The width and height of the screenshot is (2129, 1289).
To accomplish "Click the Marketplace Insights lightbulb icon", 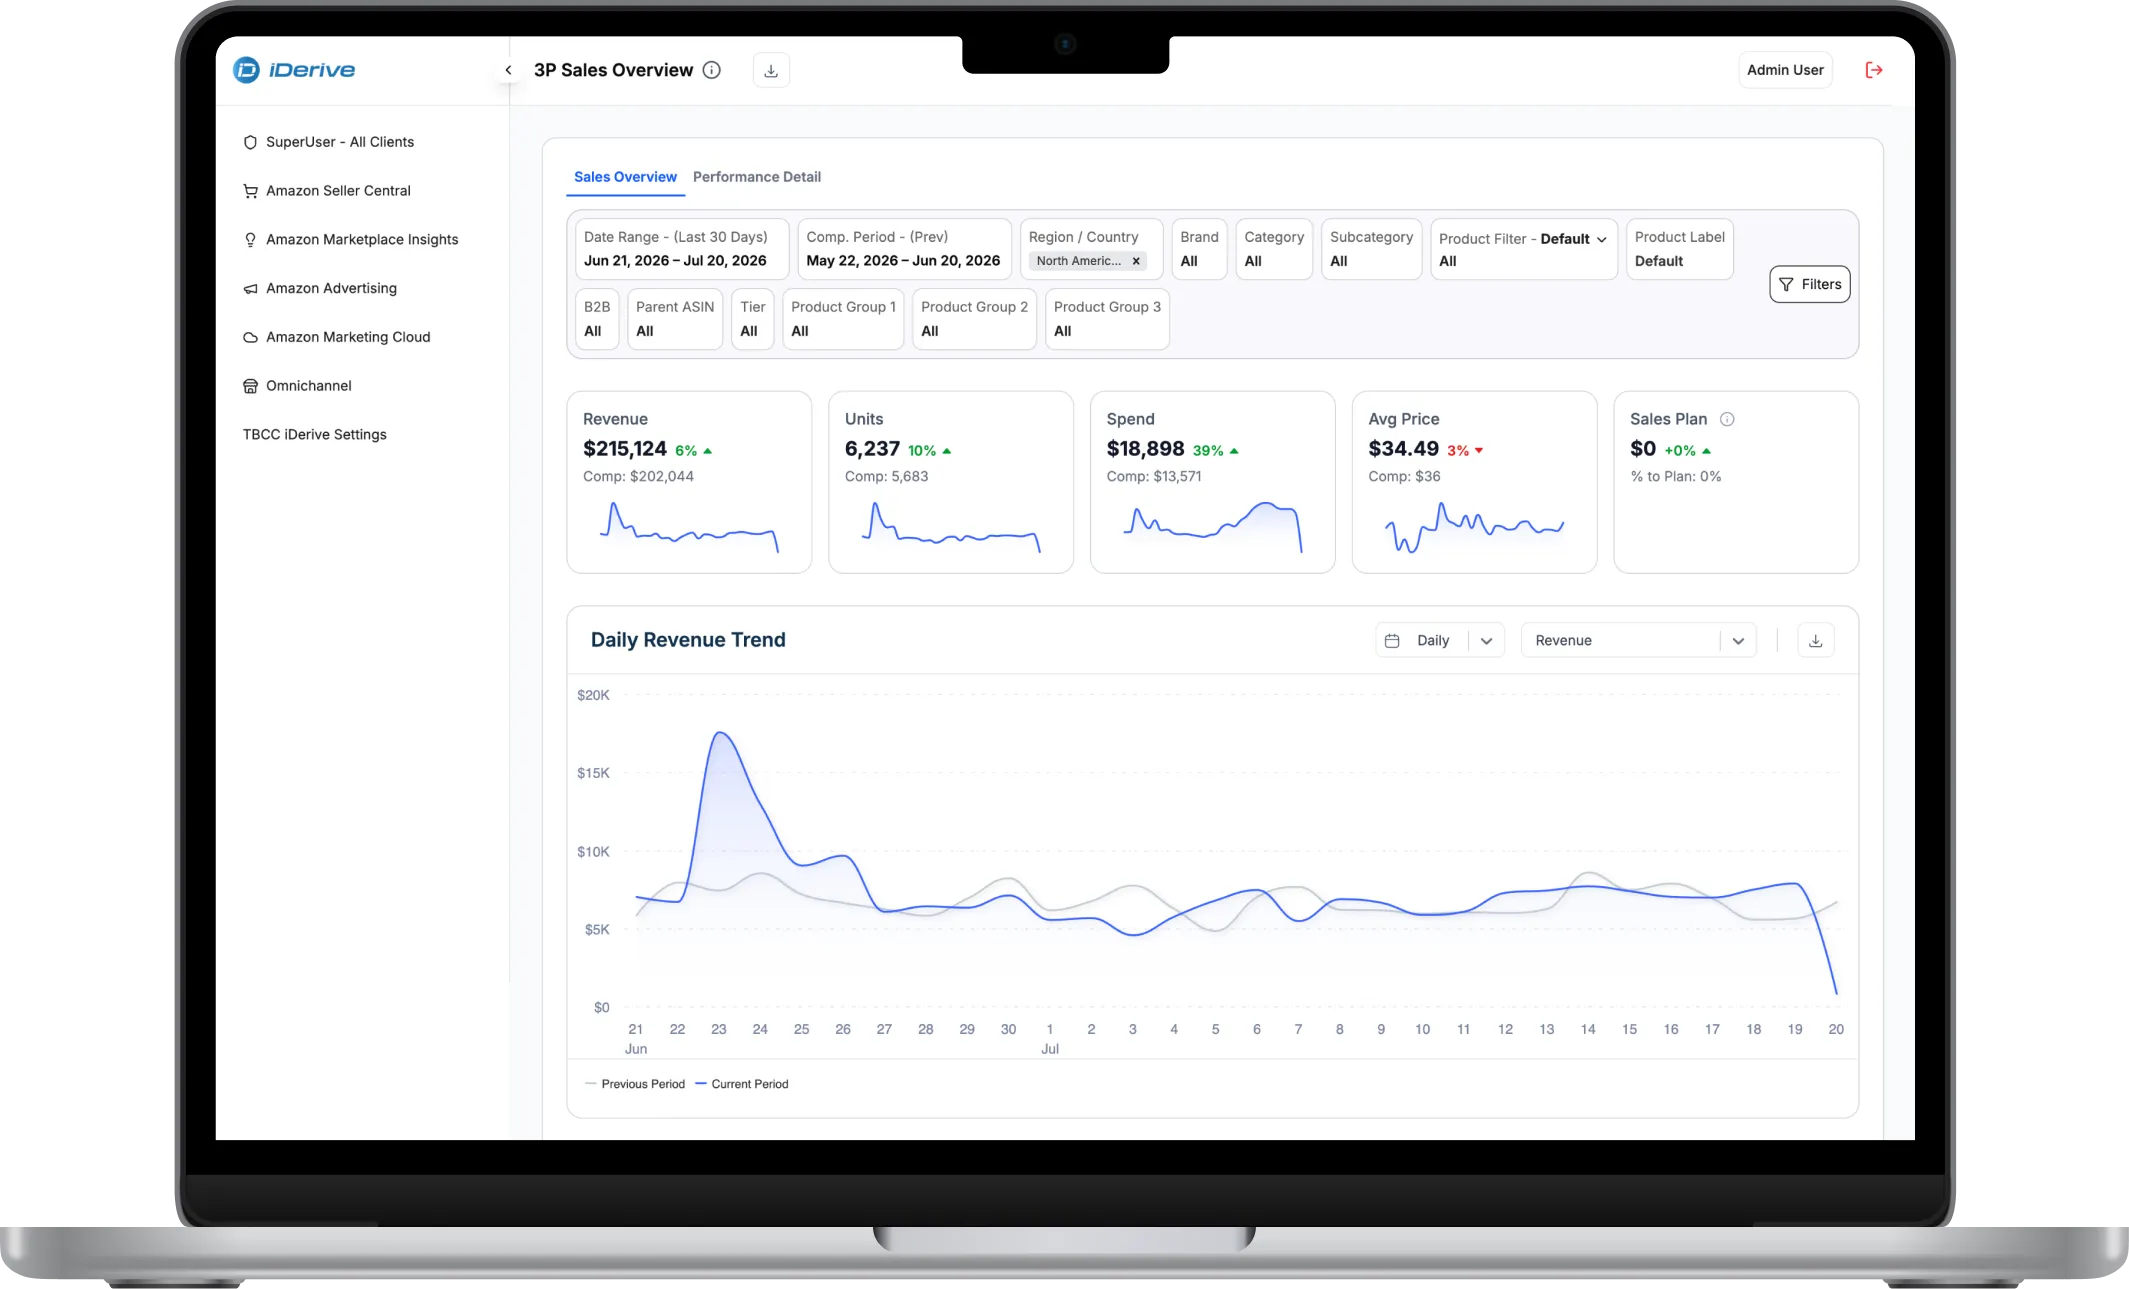I will click(x=250, y=240).
